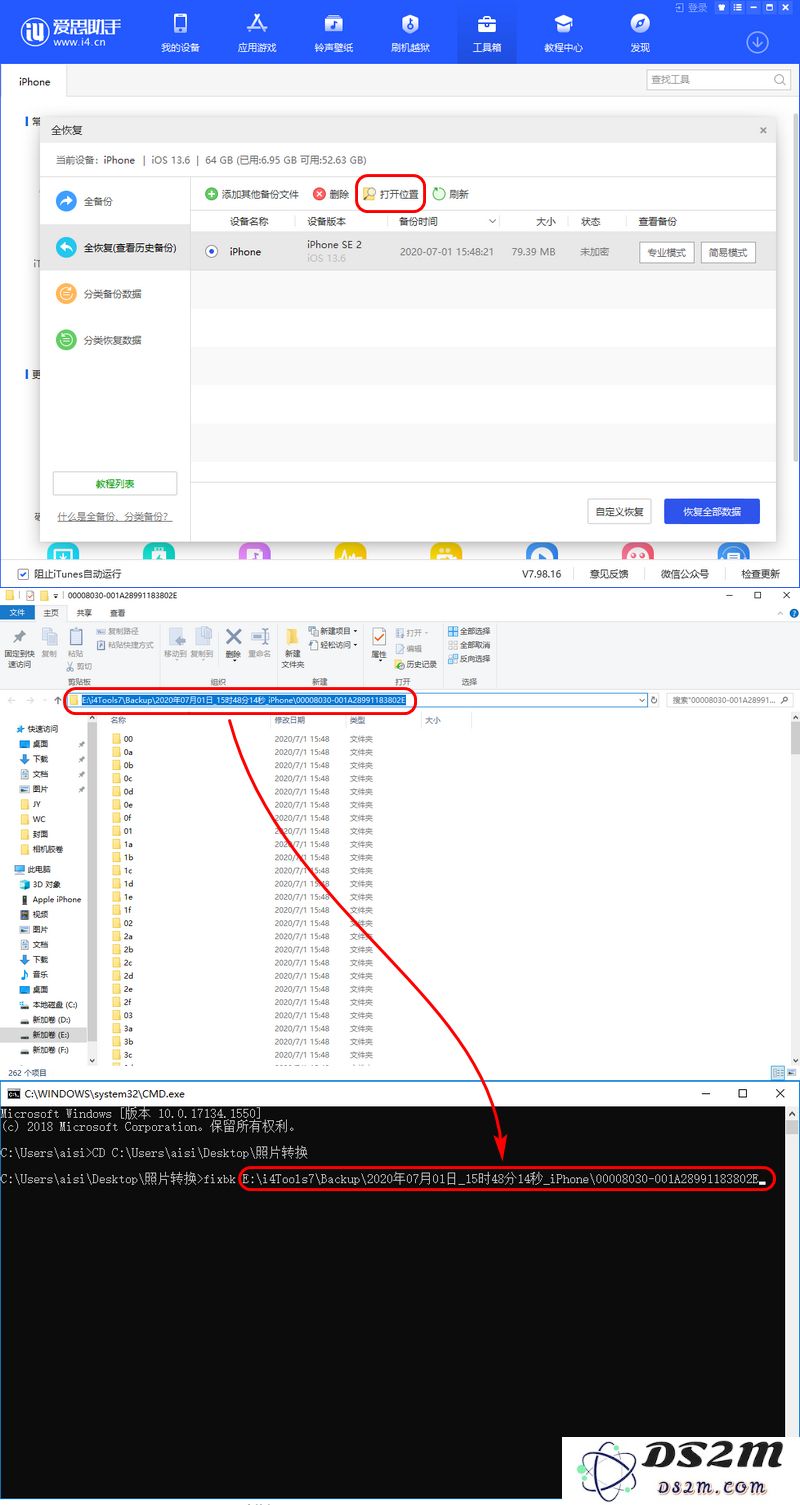Select the iPhone backup radio button
This screenshot has height=1505, width=800.
point(211,252)
